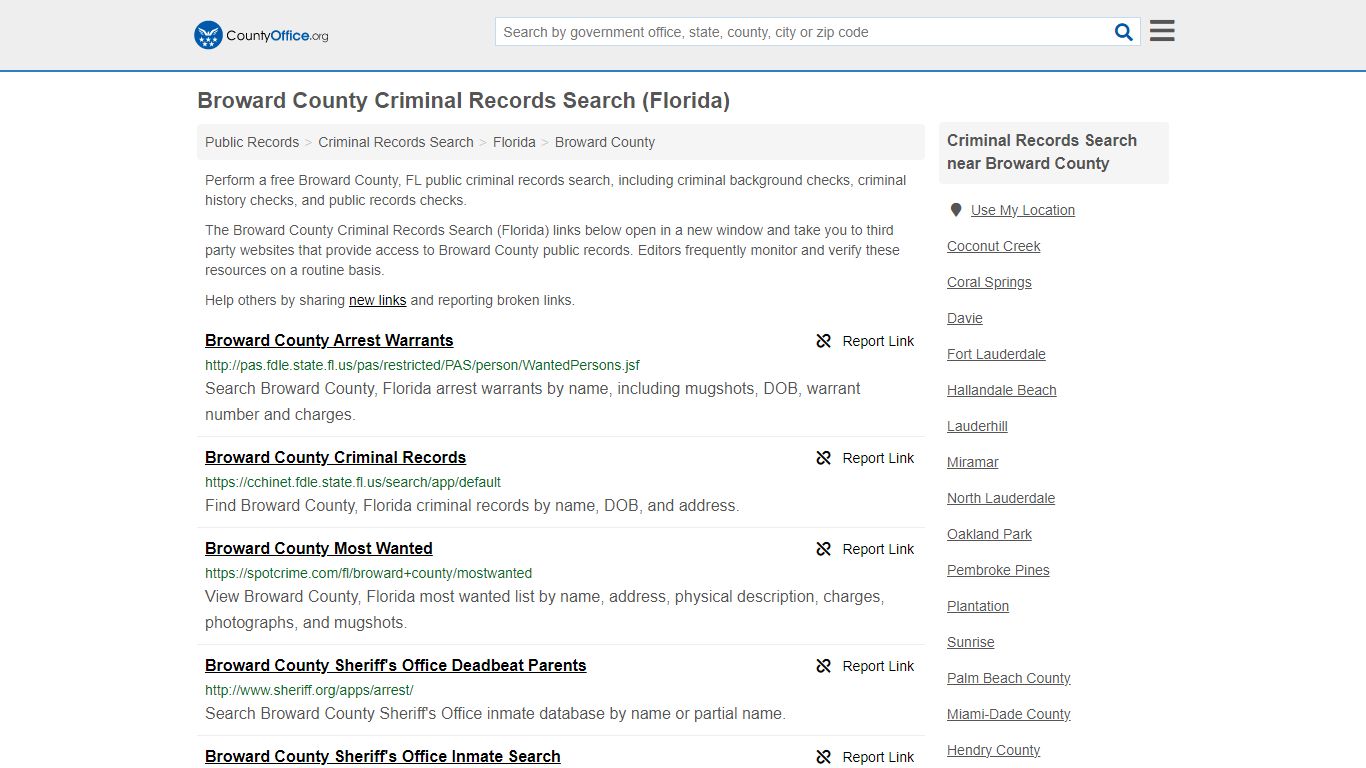Select Plantation in sidebar

[x=978, y=606]
